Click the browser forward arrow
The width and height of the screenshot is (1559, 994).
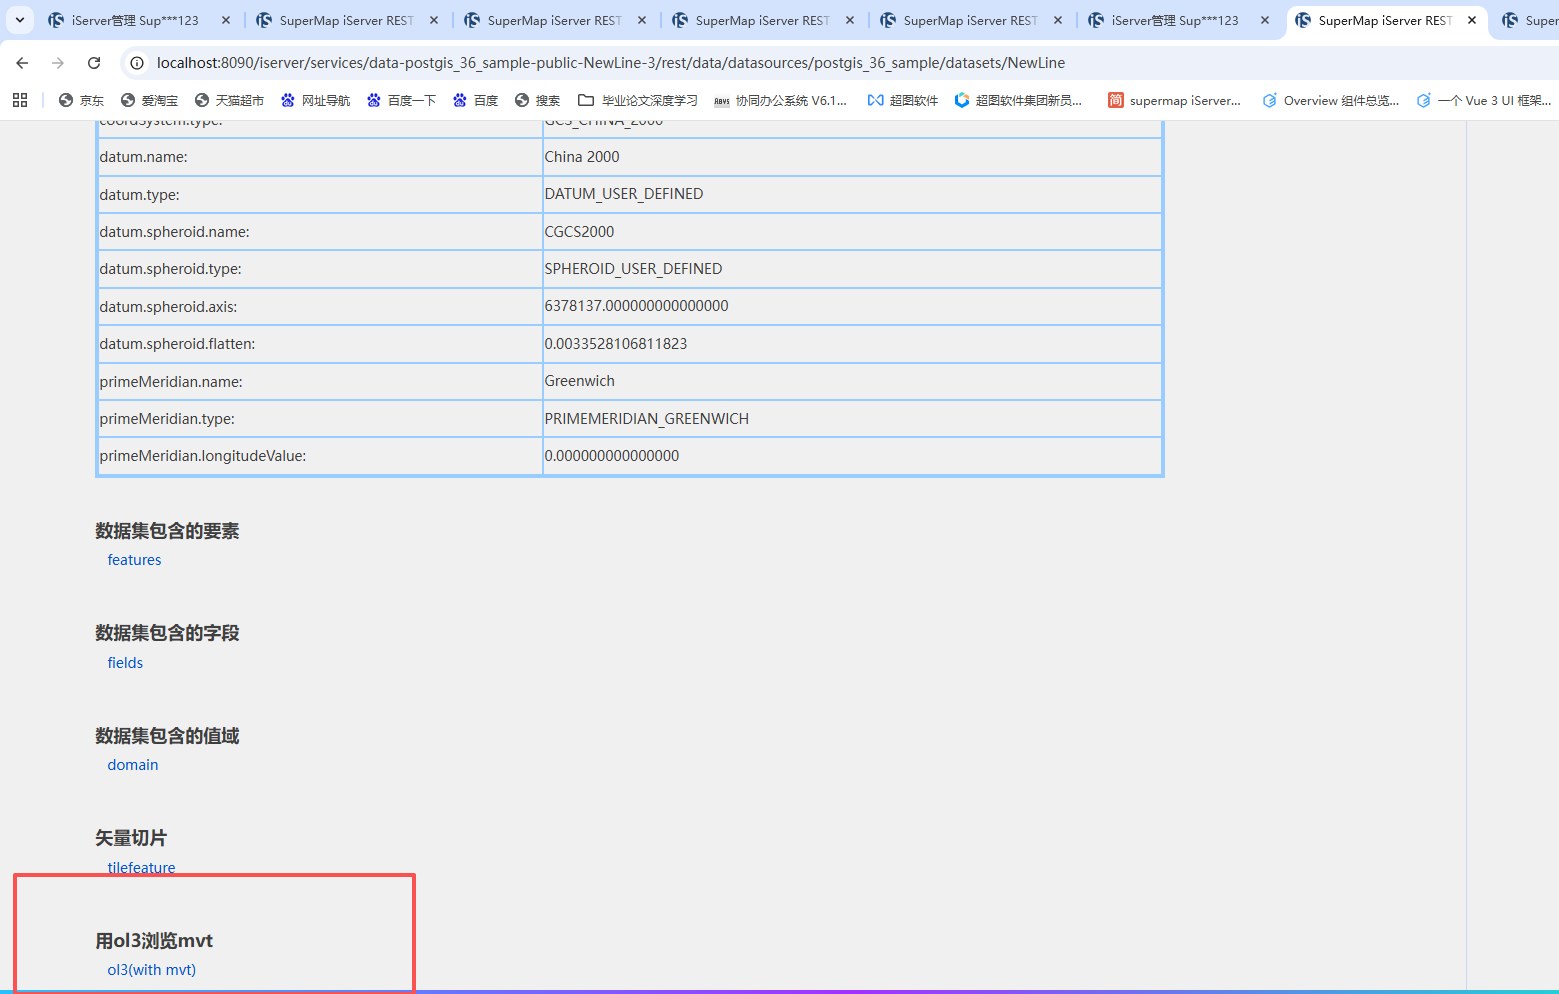(x=58, y=63)
